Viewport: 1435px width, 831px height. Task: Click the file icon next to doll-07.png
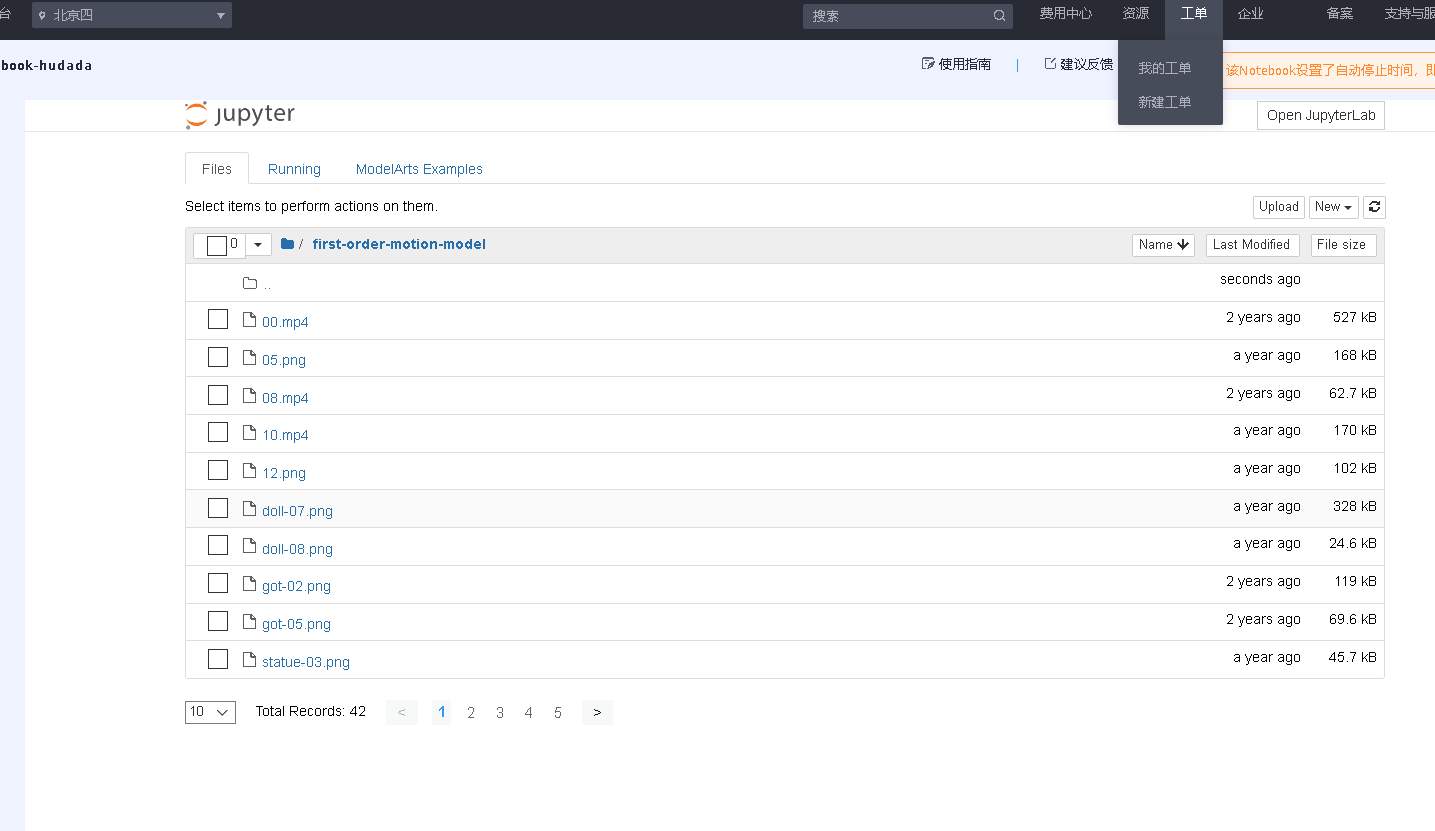point(250,509)
